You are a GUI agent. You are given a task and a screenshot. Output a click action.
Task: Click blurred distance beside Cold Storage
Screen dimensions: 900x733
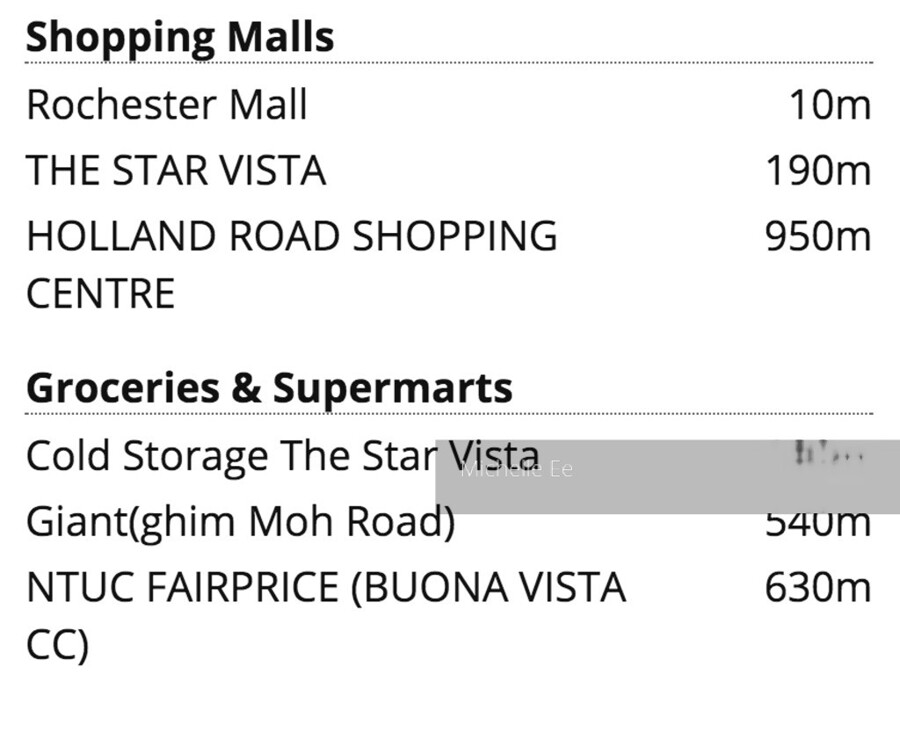click(x=829, y=456)
